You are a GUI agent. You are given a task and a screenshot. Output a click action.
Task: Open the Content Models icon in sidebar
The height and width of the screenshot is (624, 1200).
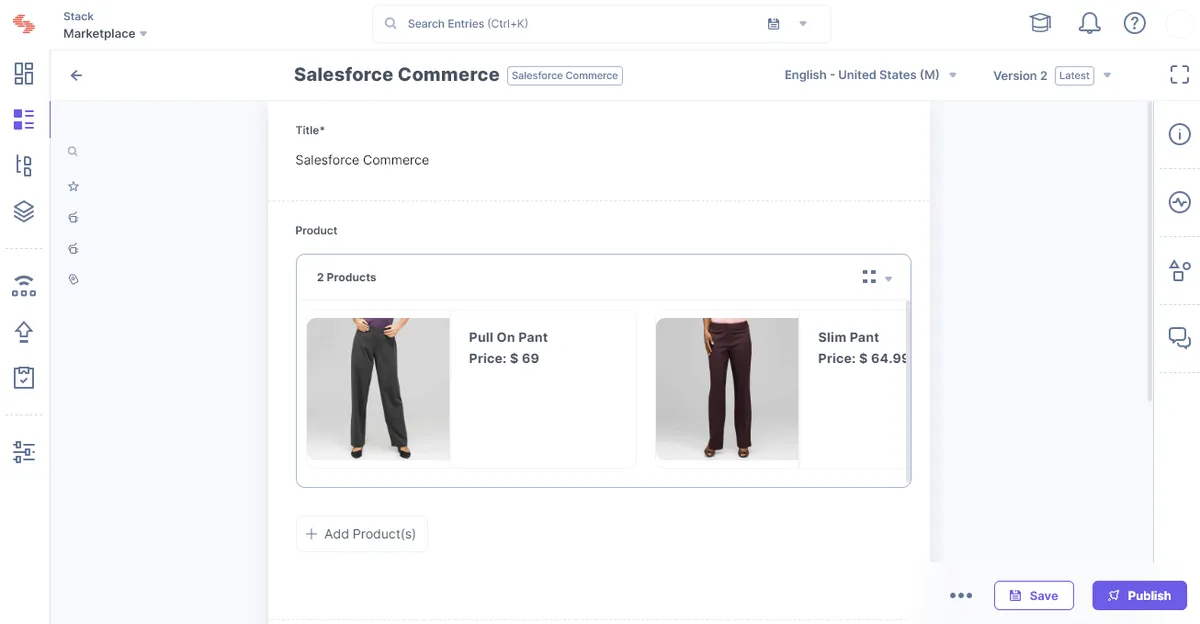coord(24,166)
